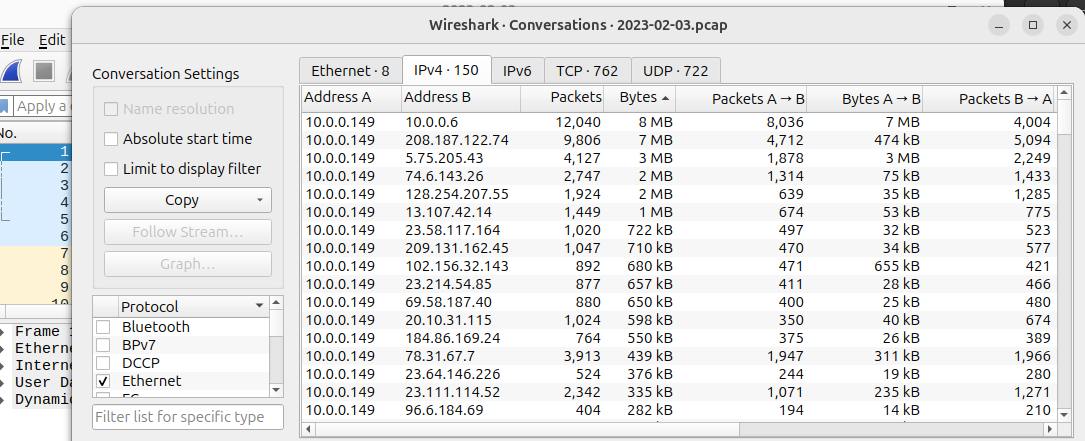Click the stop capture square icon
1085x441 pixels.
click(44, 71)
